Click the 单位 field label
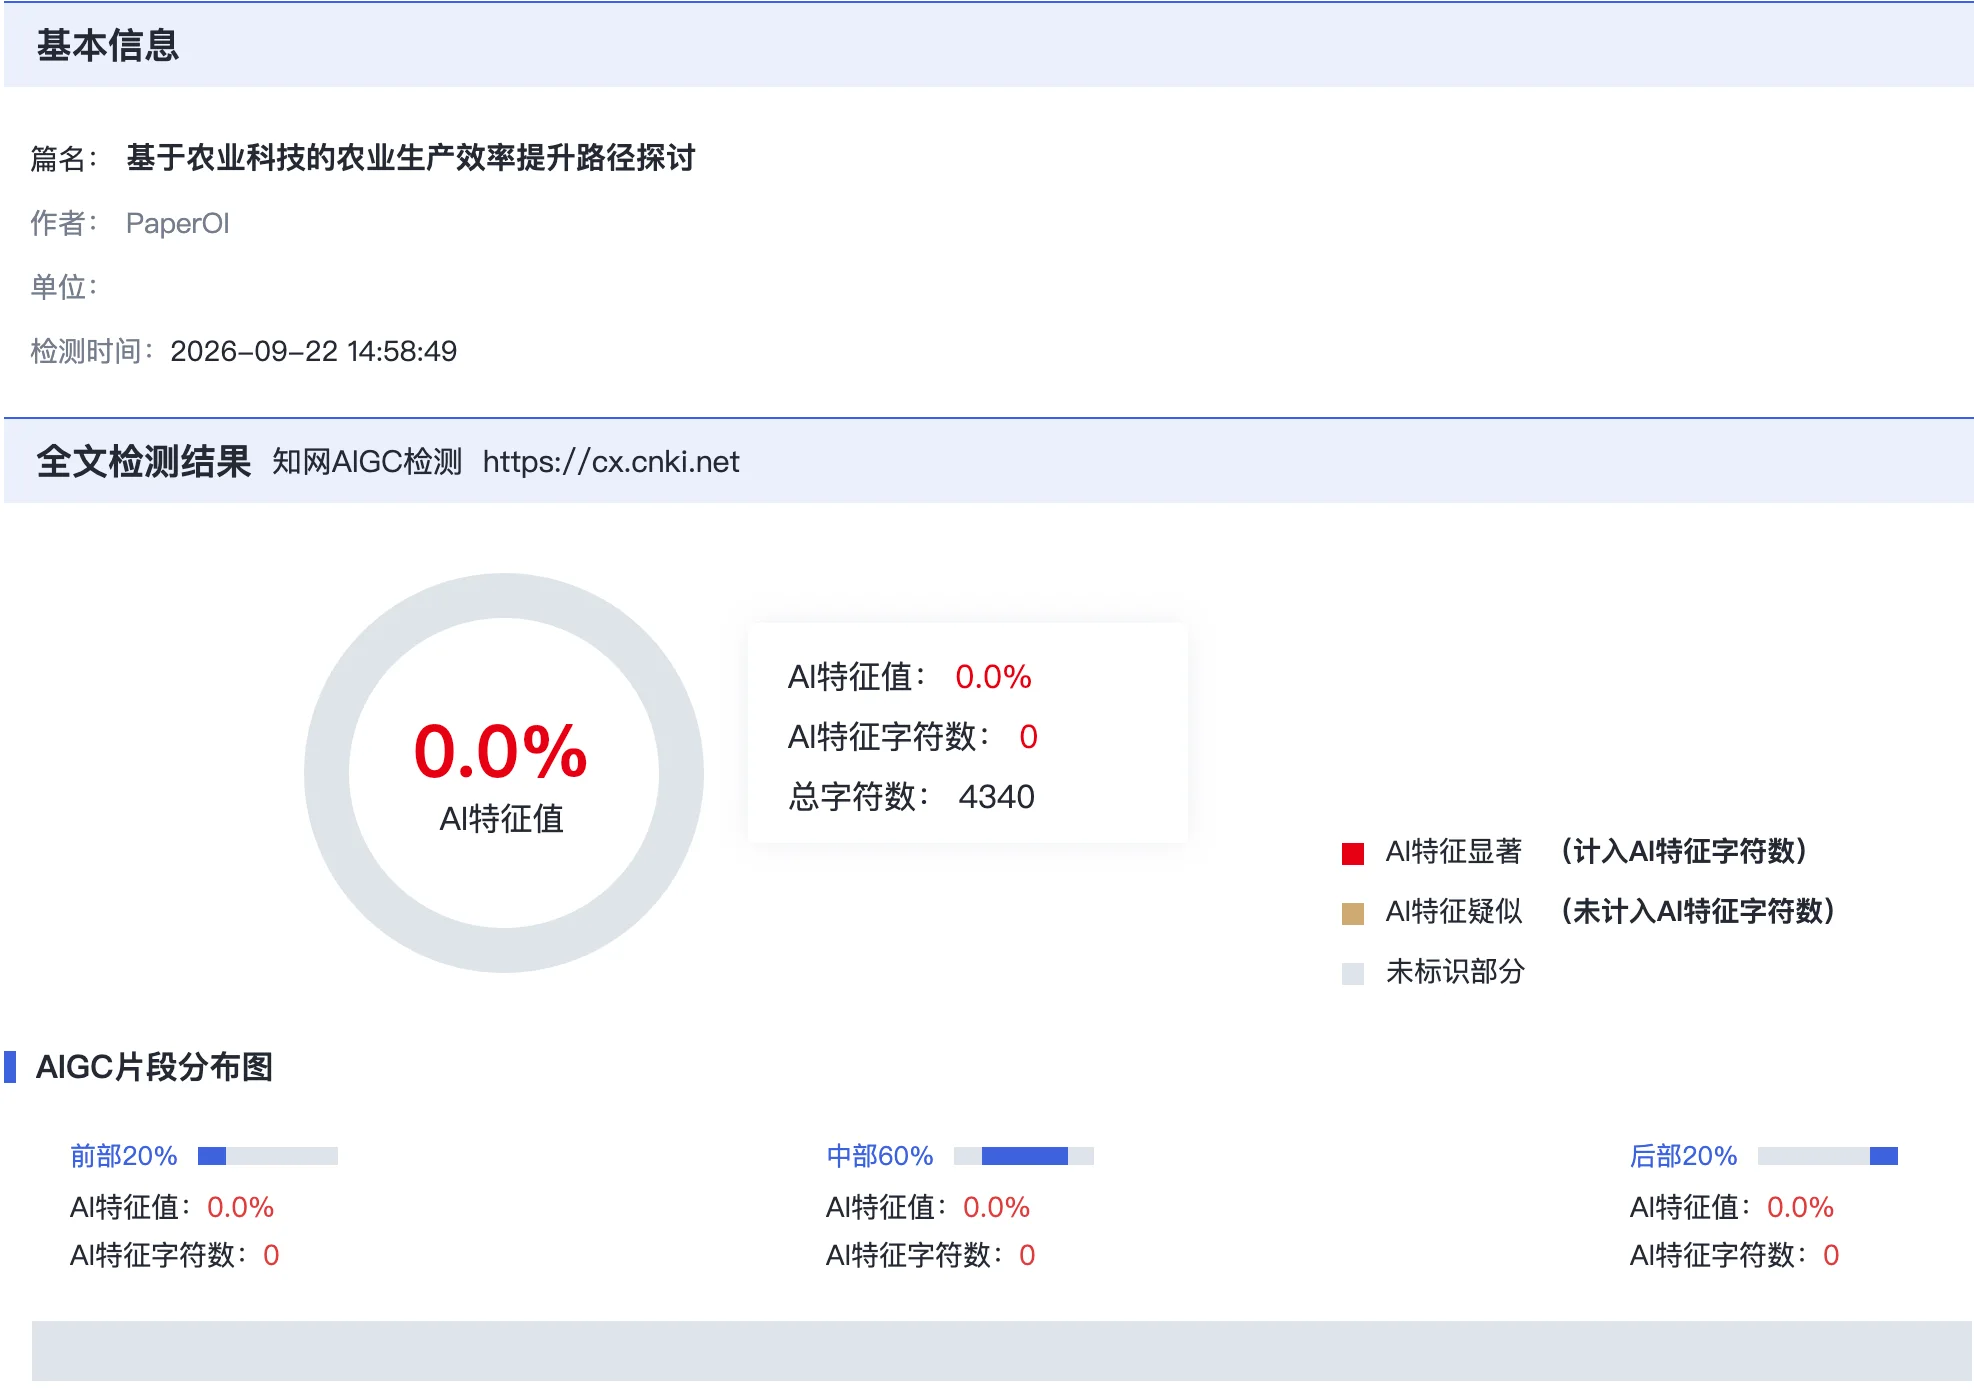Image resolution: width=1974 pixels, height=1390 pixels. pyautogui.click(x=63, y=287)
